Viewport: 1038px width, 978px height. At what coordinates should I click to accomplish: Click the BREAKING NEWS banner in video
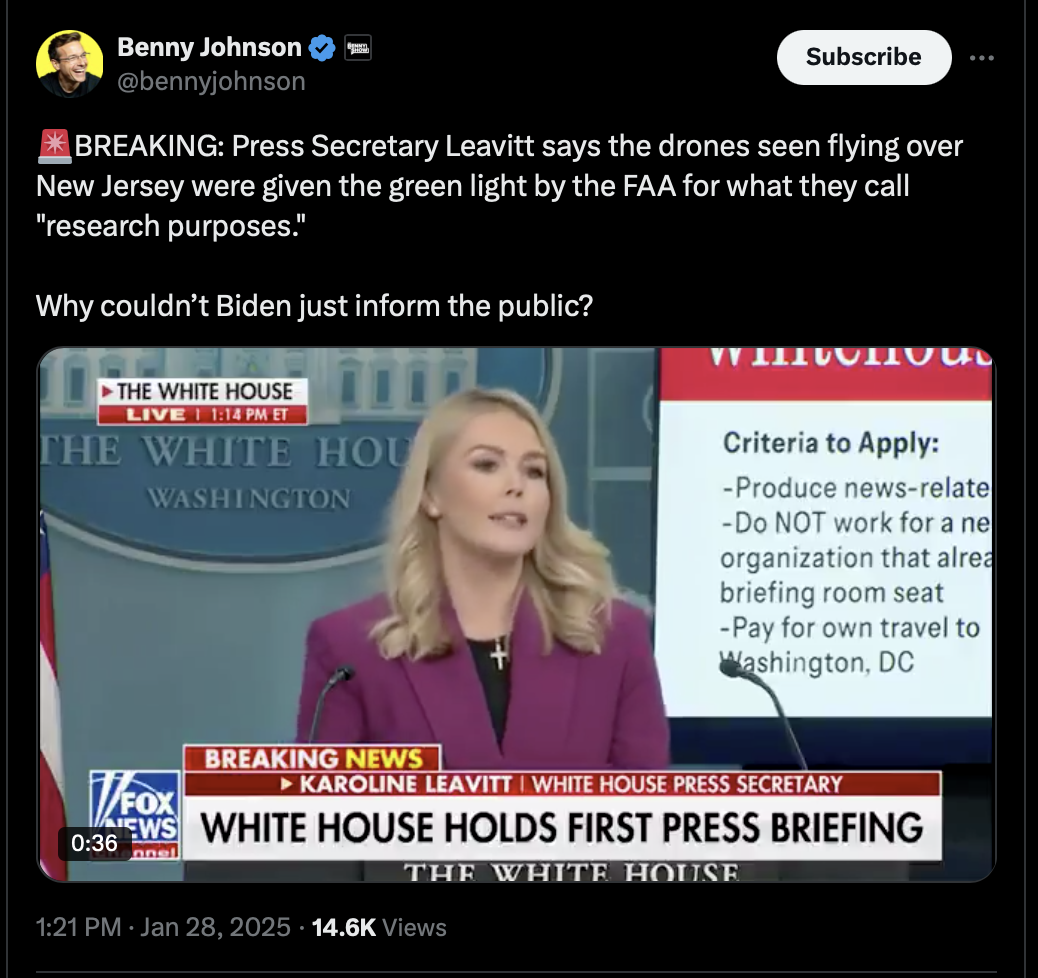[312, 758]
